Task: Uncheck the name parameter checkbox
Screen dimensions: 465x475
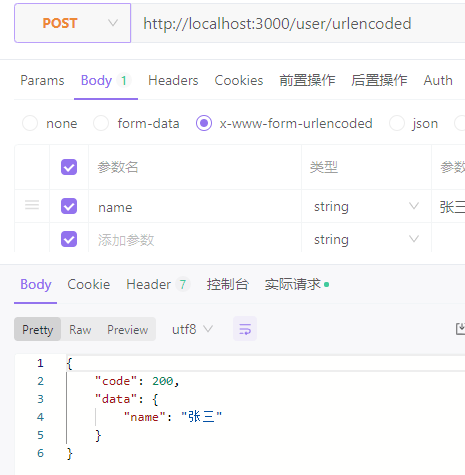Action: [x=69, y=206]
